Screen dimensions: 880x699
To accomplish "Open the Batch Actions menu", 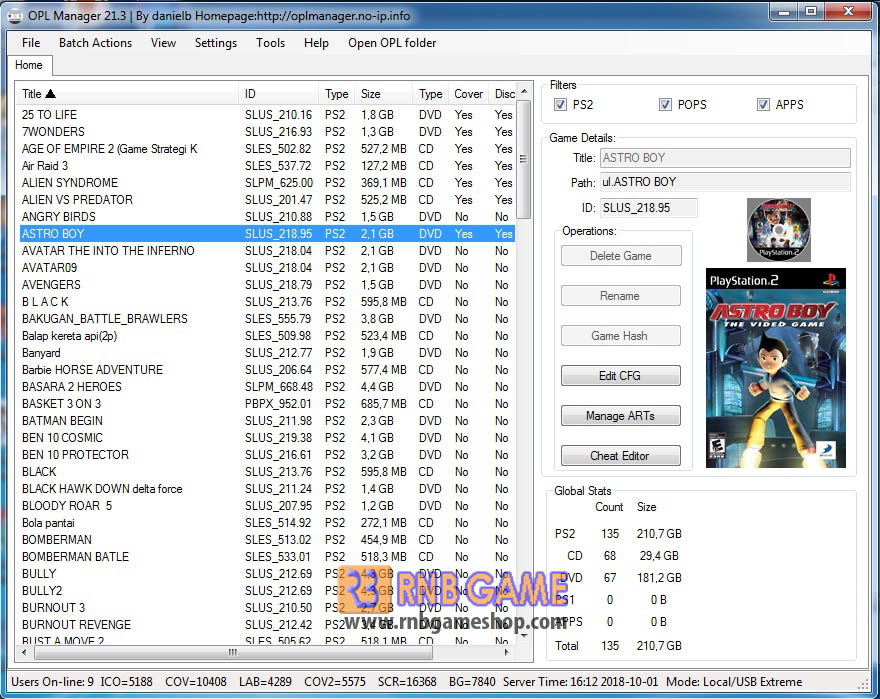I will (x=95, y=43).
